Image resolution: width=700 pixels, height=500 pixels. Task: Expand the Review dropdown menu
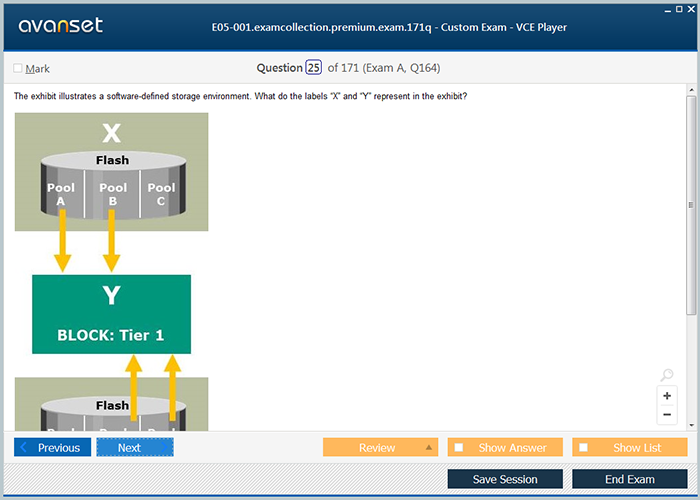pos(429,448)
